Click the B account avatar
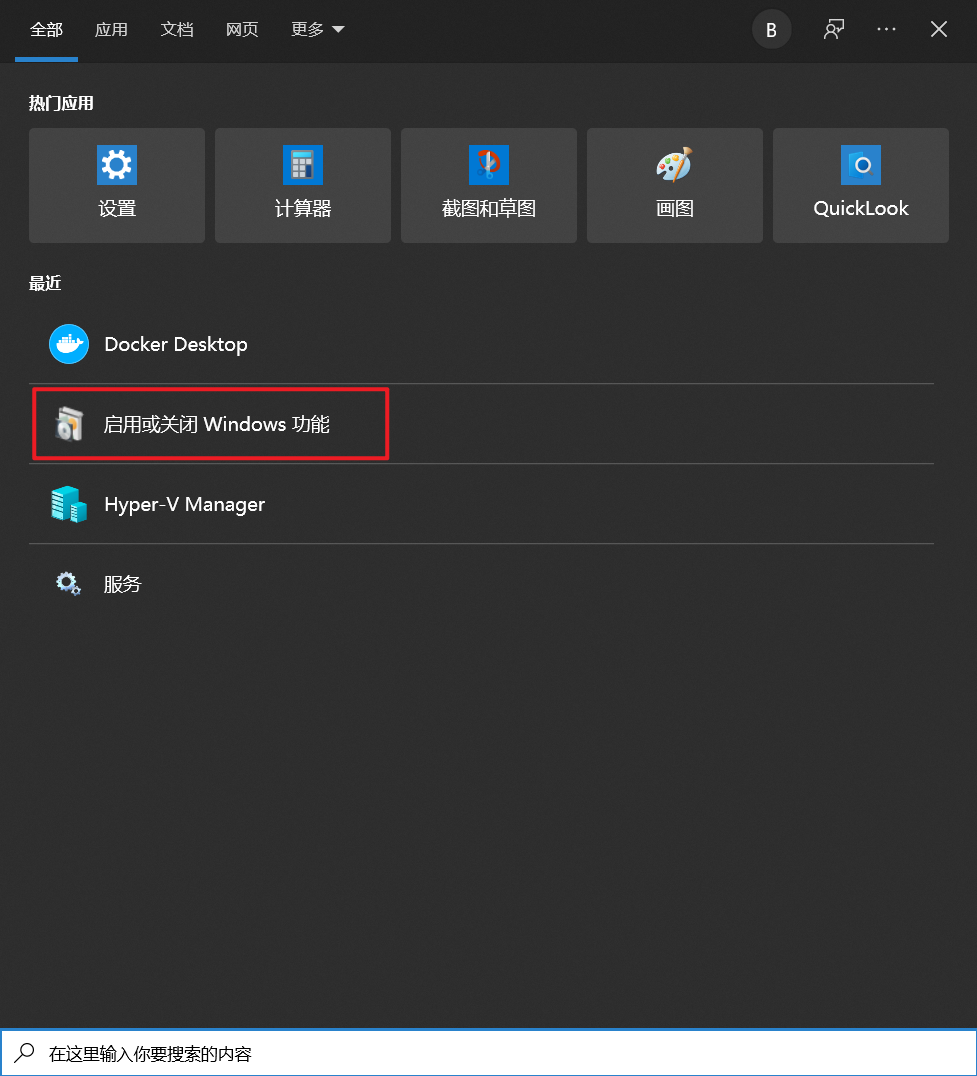Viewport: 977px width, 1076px height. pyautogui.click(x=771, y=30)
